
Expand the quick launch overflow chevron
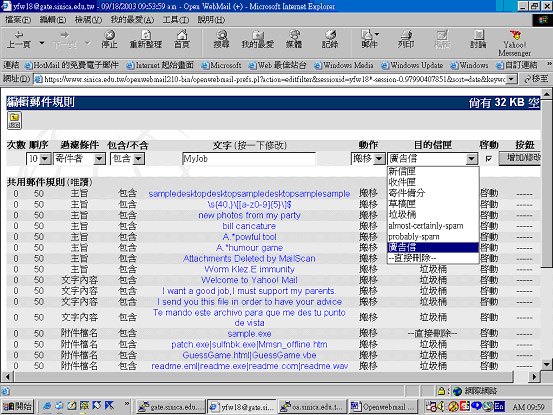[126, 404]
